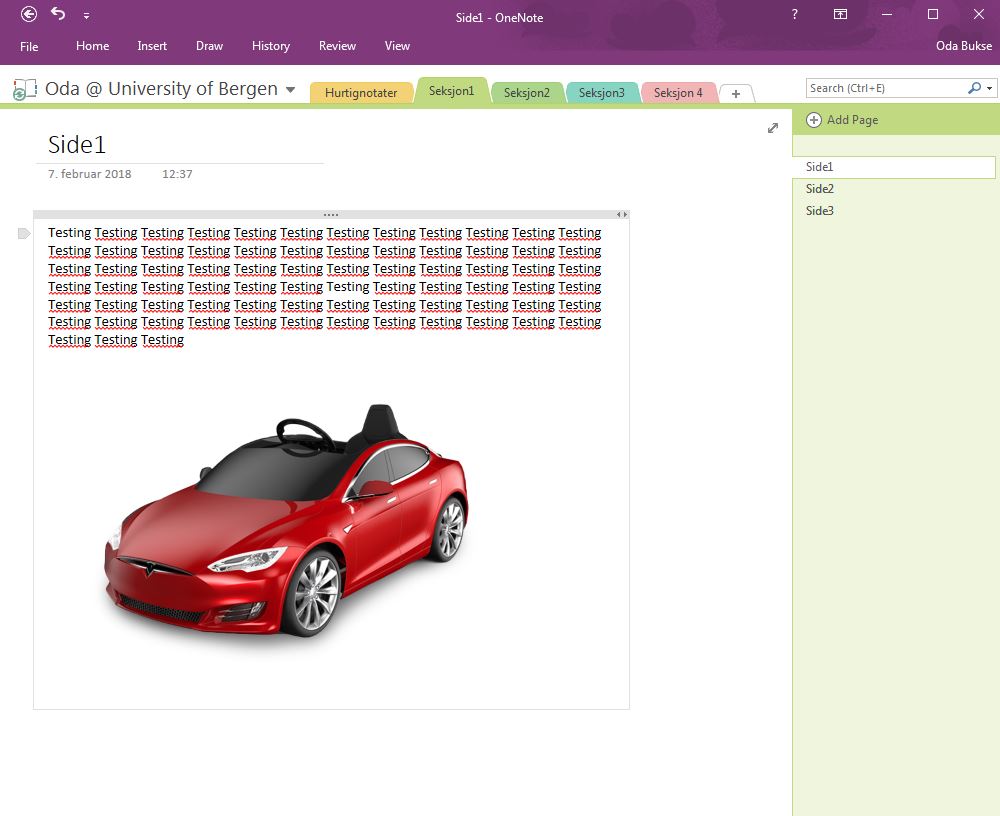Undo the last action
This screenshot has width=1000, height=816.
58,13
